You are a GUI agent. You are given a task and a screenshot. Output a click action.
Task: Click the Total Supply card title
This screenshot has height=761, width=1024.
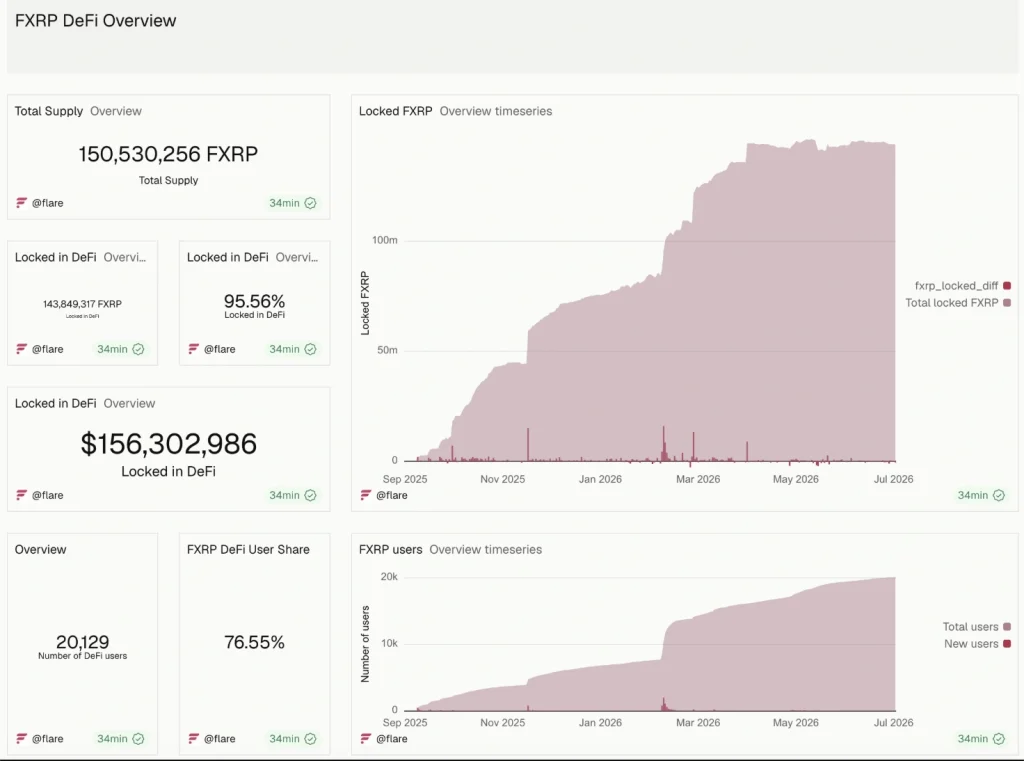tap(49, 111)
